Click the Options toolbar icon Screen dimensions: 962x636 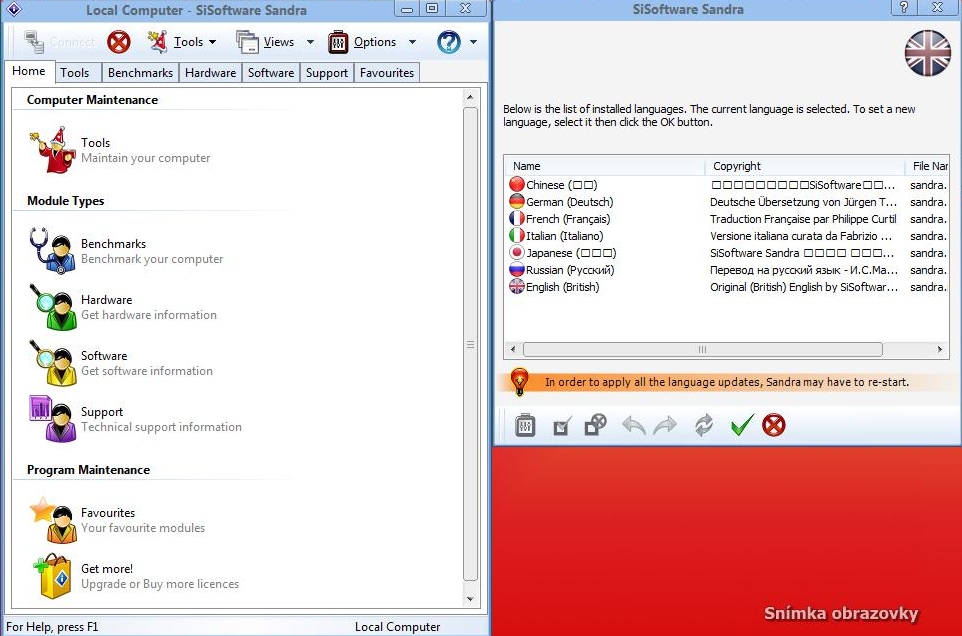point(338,42)
